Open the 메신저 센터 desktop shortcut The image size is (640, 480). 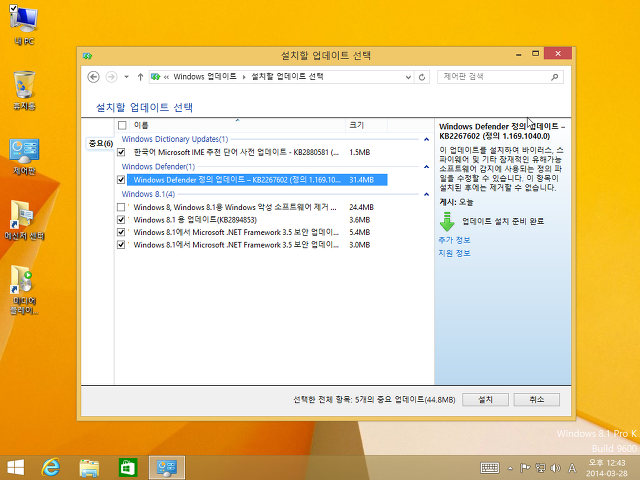coord(24,220)
